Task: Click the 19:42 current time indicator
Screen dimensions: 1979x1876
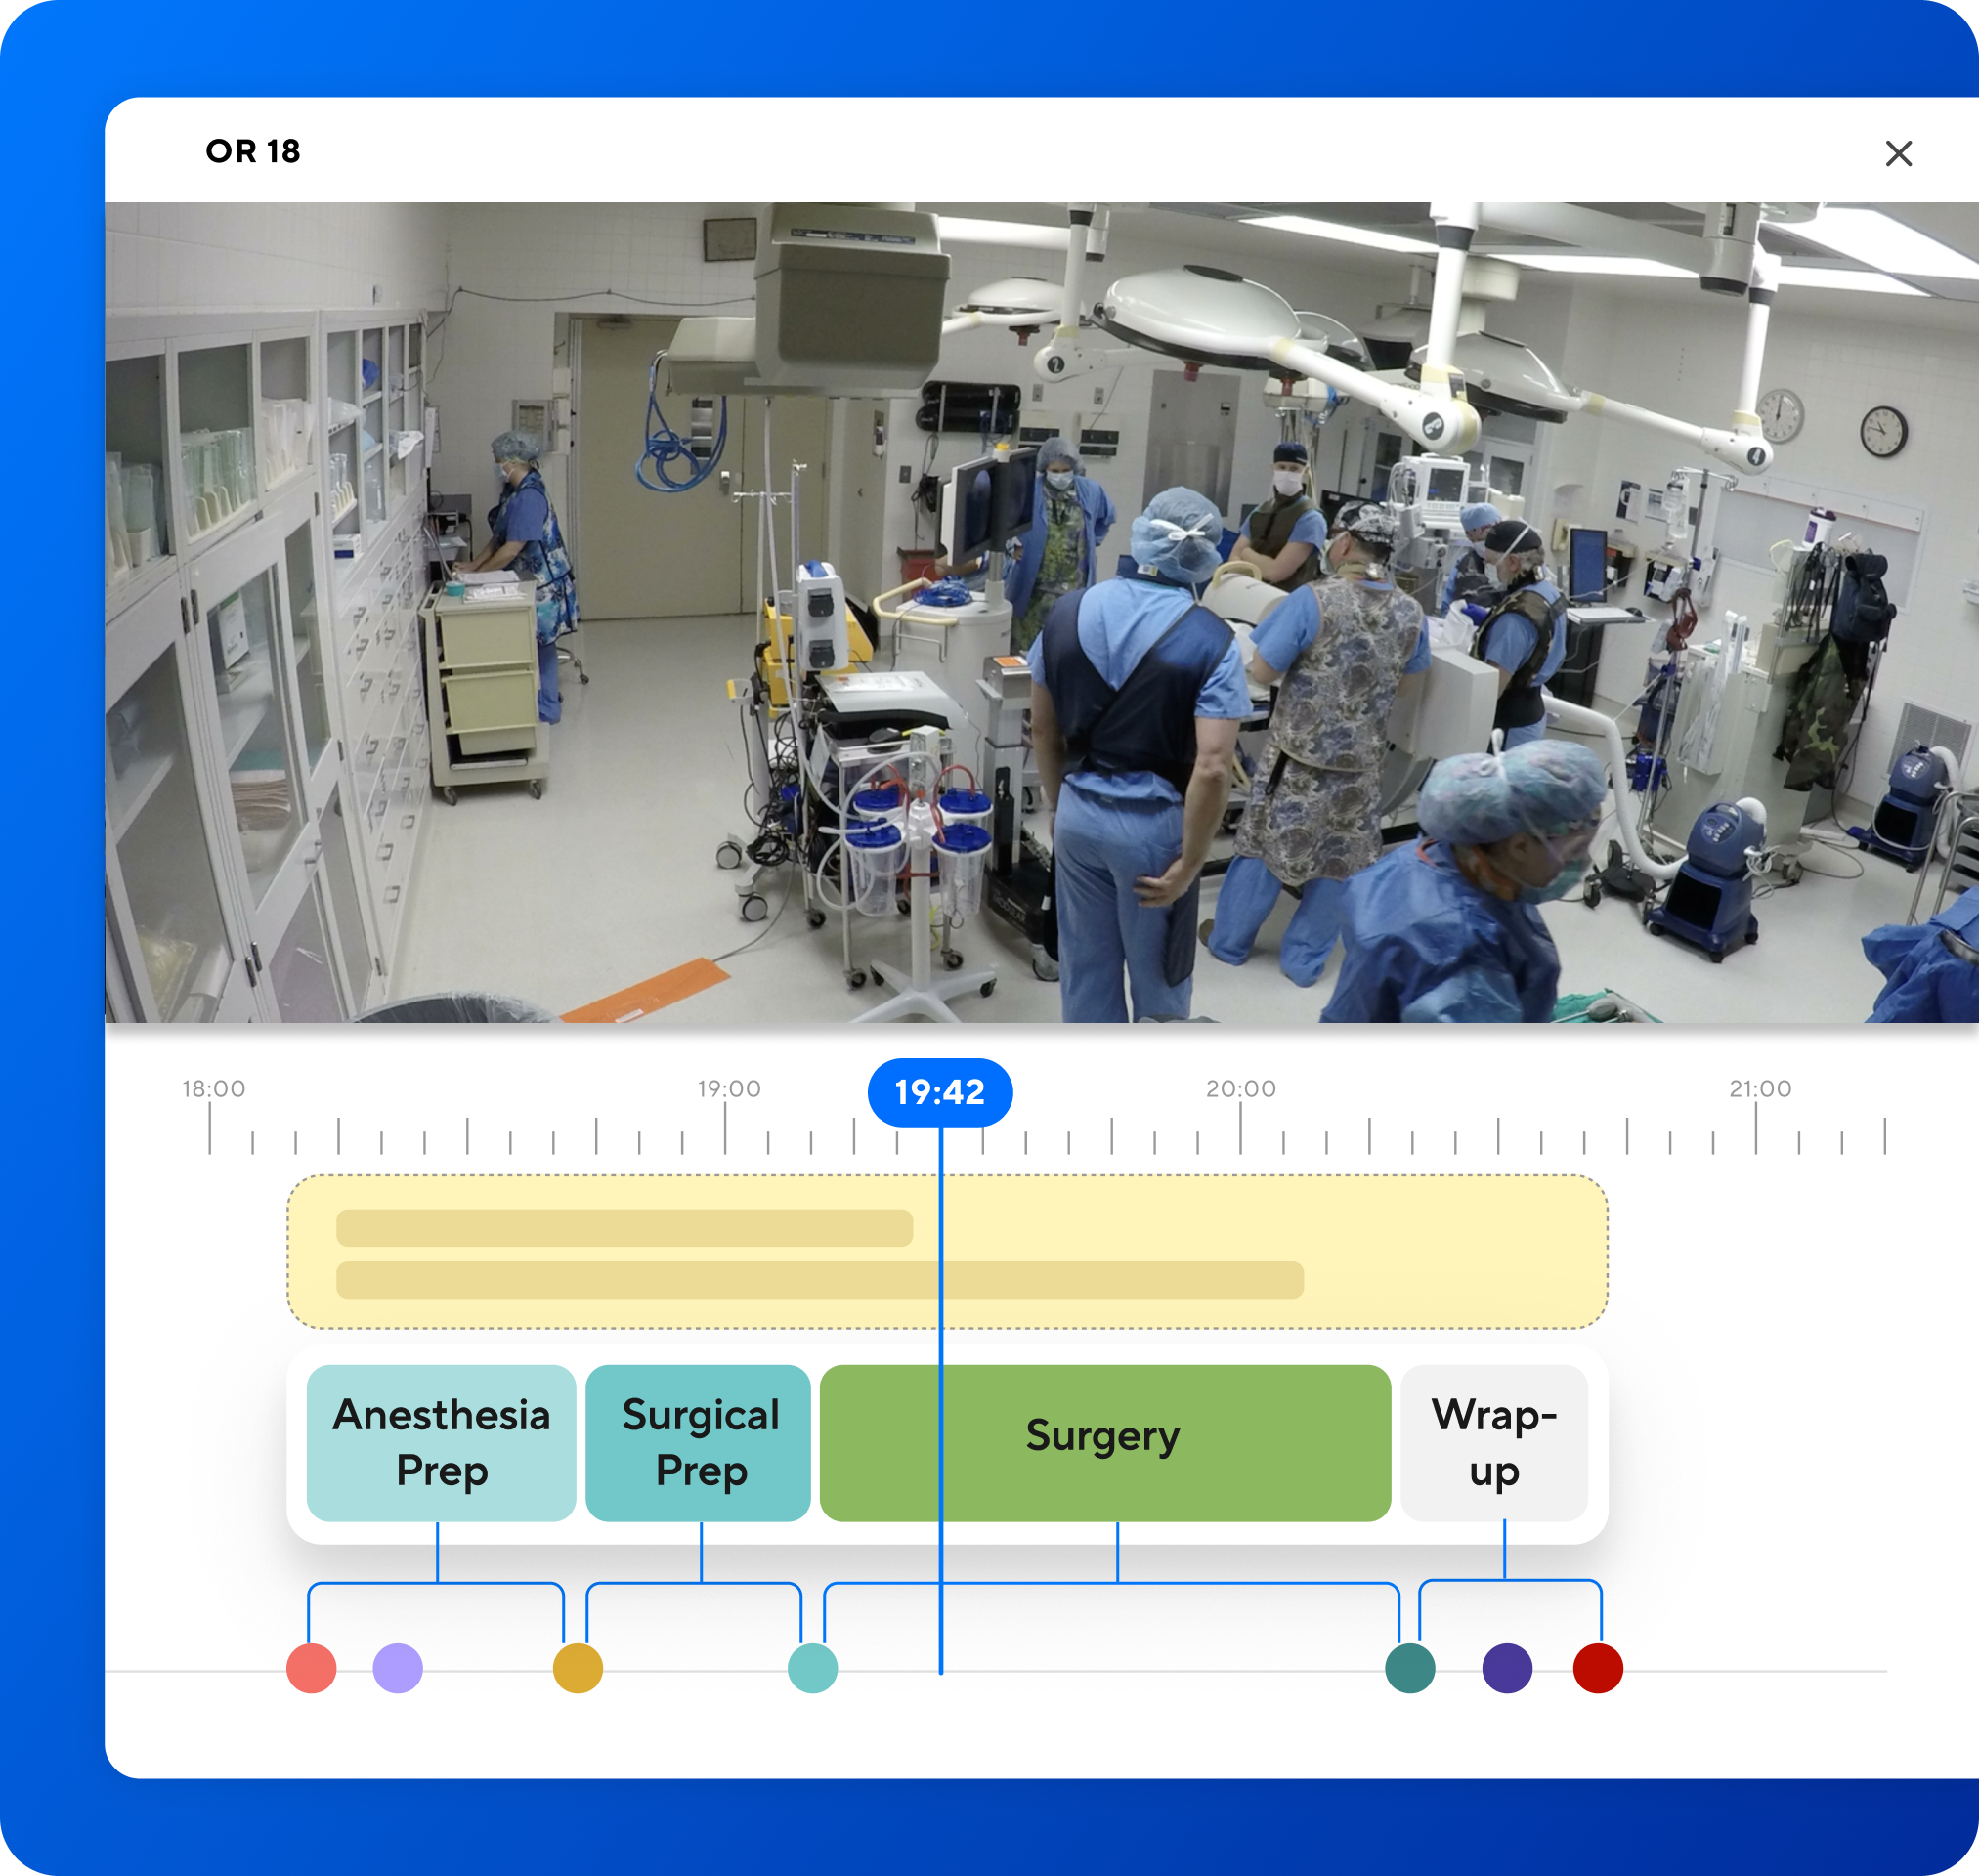Action: tap(941, 1094)
